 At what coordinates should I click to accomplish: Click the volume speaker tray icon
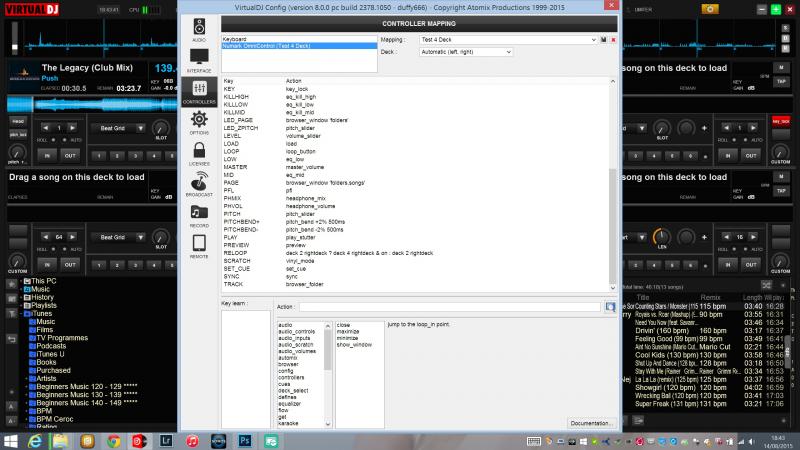tap(752, 442)
